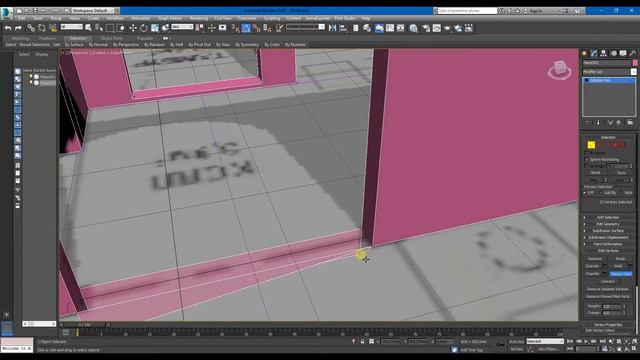Screen dimensions: 640x360
Task: Open the Graph Editors menu
Action: coord(170,18)
